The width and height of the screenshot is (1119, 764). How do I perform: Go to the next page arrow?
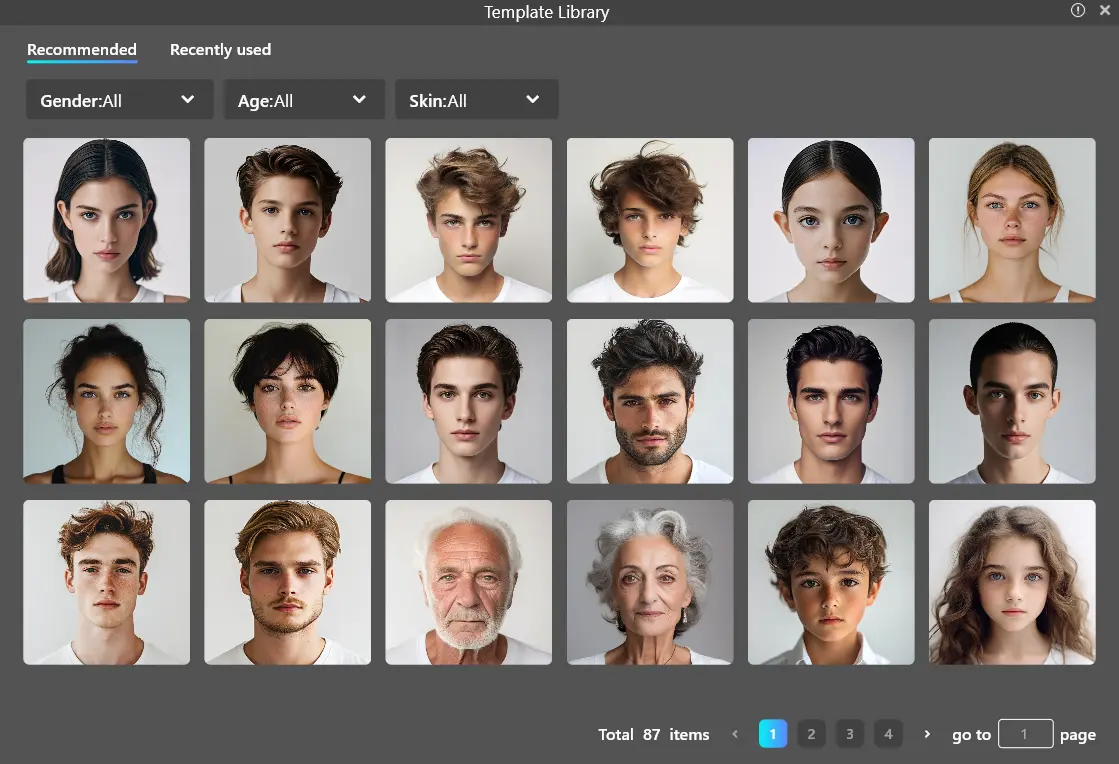pyautogui.click(x=927, y=734)
